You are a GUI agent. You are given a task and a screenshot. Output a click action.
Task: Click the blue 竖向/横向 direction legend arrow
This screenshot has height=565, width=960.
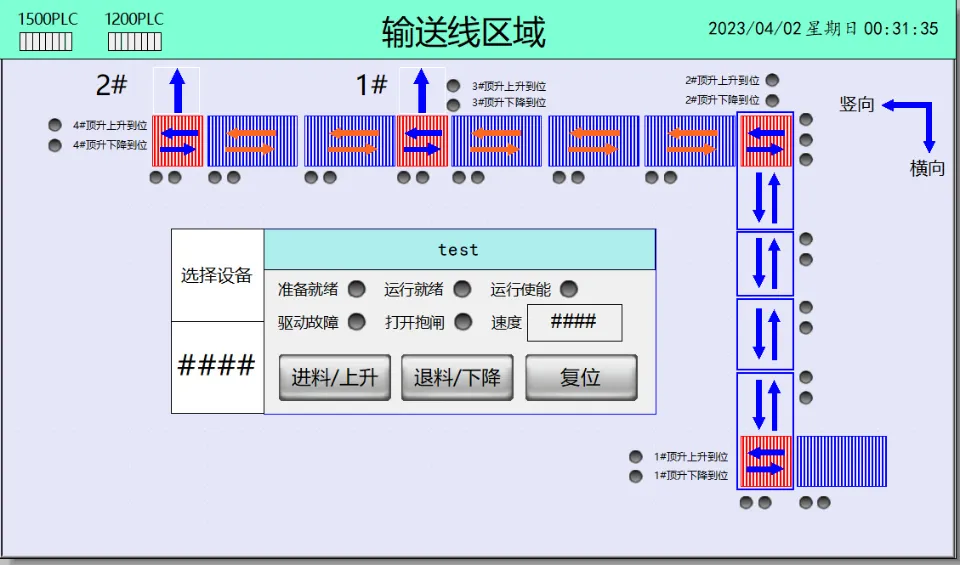click(909, 125)
